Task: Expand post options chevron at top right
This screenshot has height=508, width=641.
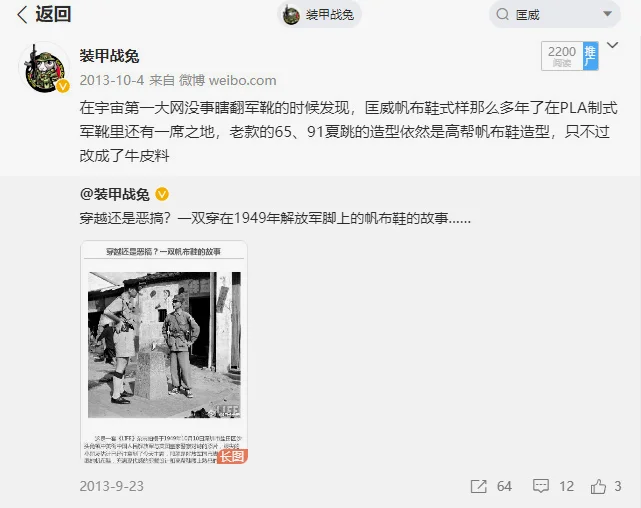Action: point(612,45)
